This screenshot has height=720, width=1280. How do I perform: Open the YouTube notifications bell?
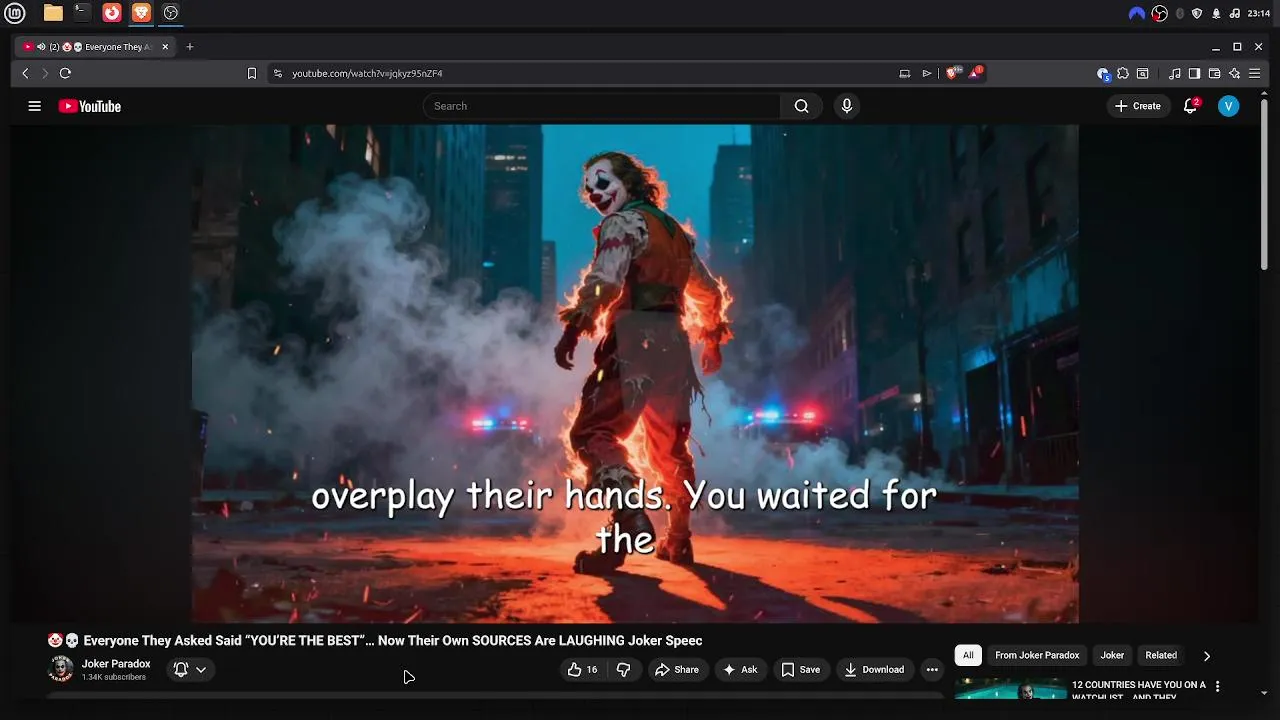1190,106
